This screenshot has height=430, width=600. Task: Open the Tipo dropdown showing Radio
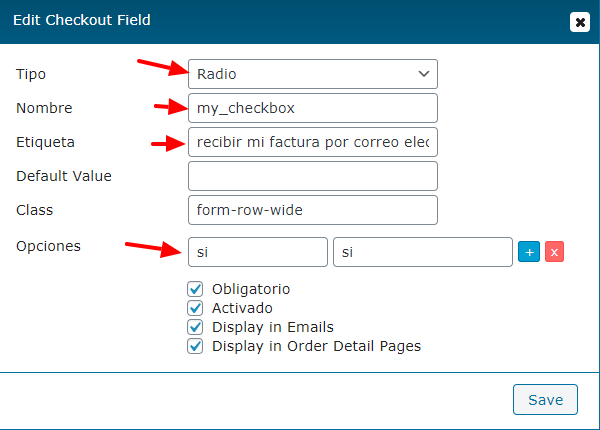pos(313,74)
